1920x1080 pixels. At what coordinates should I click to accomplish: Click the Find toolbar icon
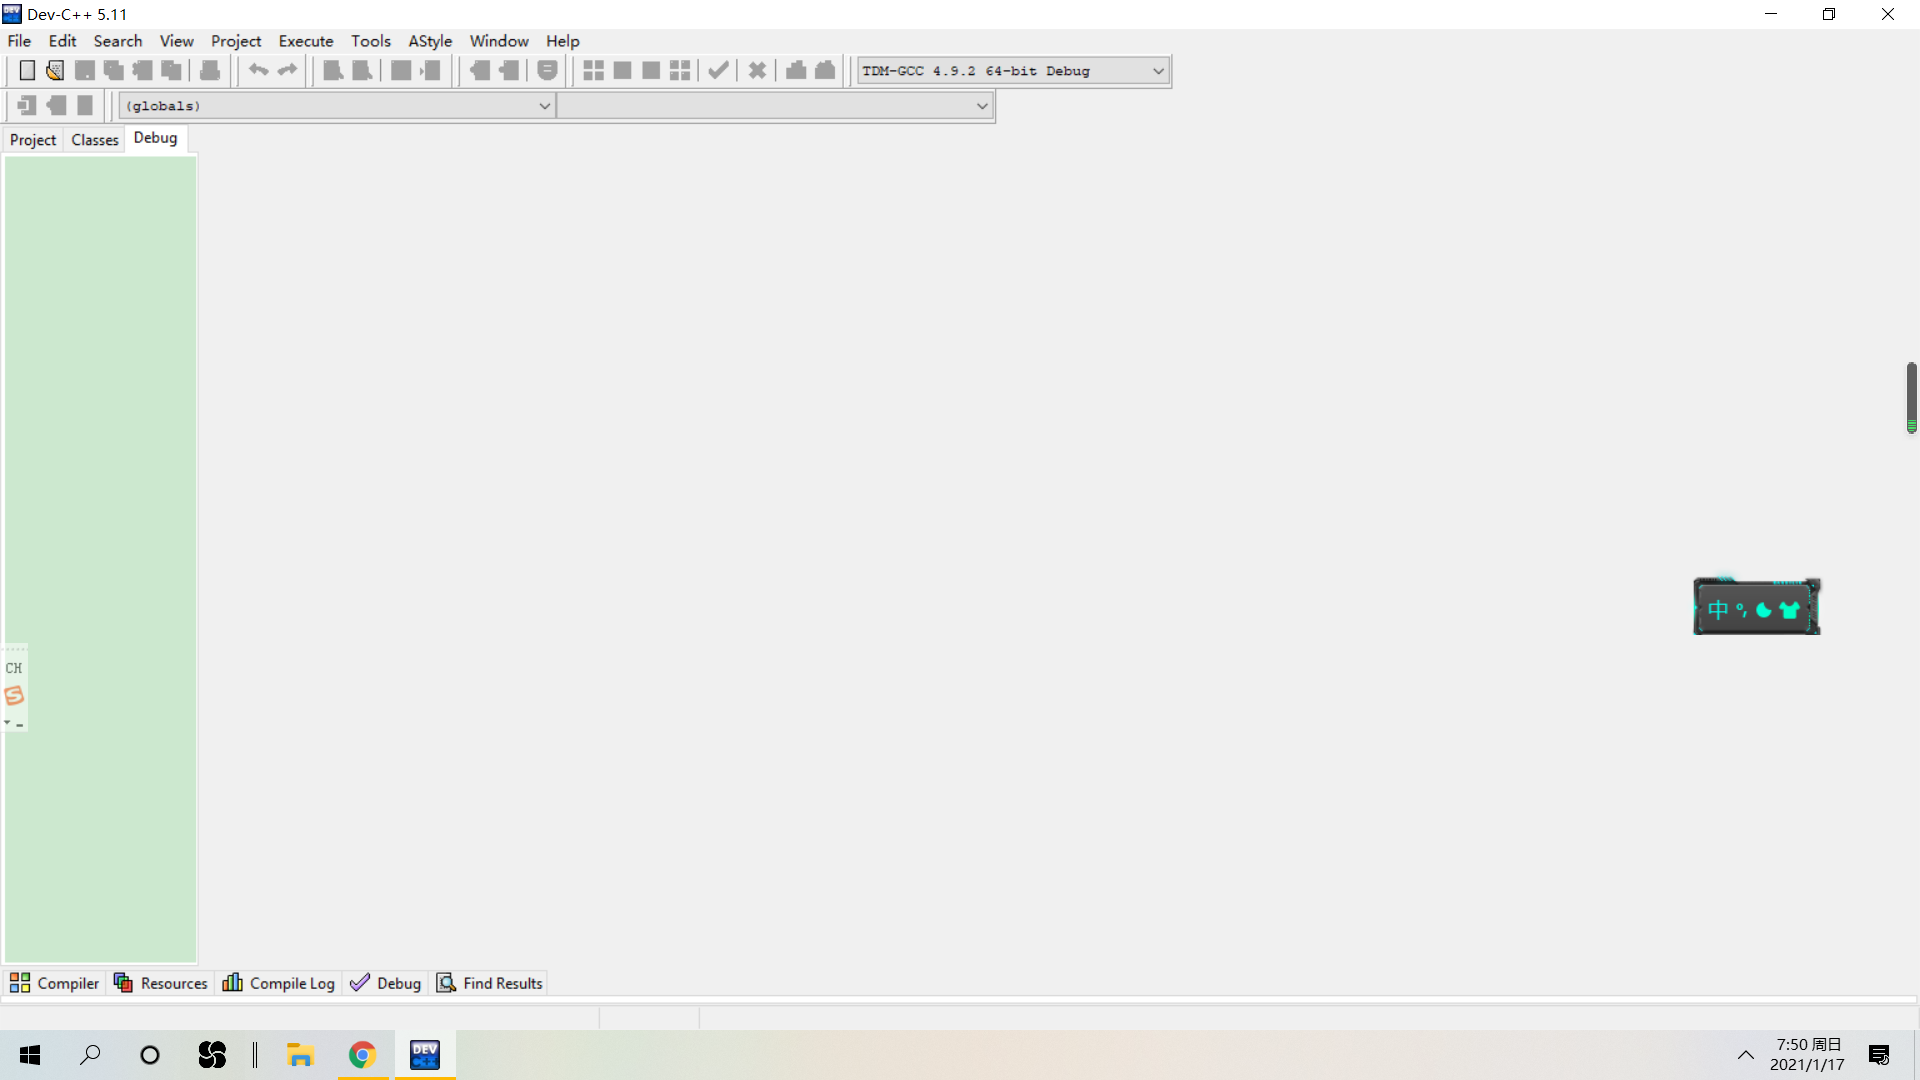pyautogui.click(x=333, y=70)
